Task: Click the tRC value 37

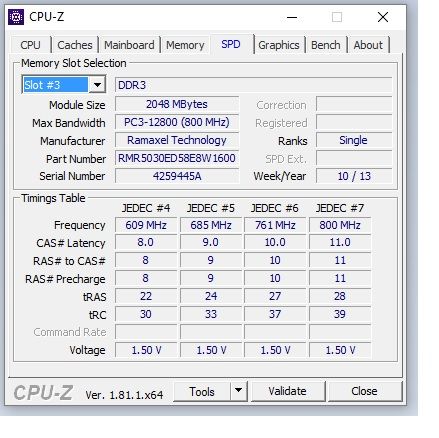Action: point(275,314)
